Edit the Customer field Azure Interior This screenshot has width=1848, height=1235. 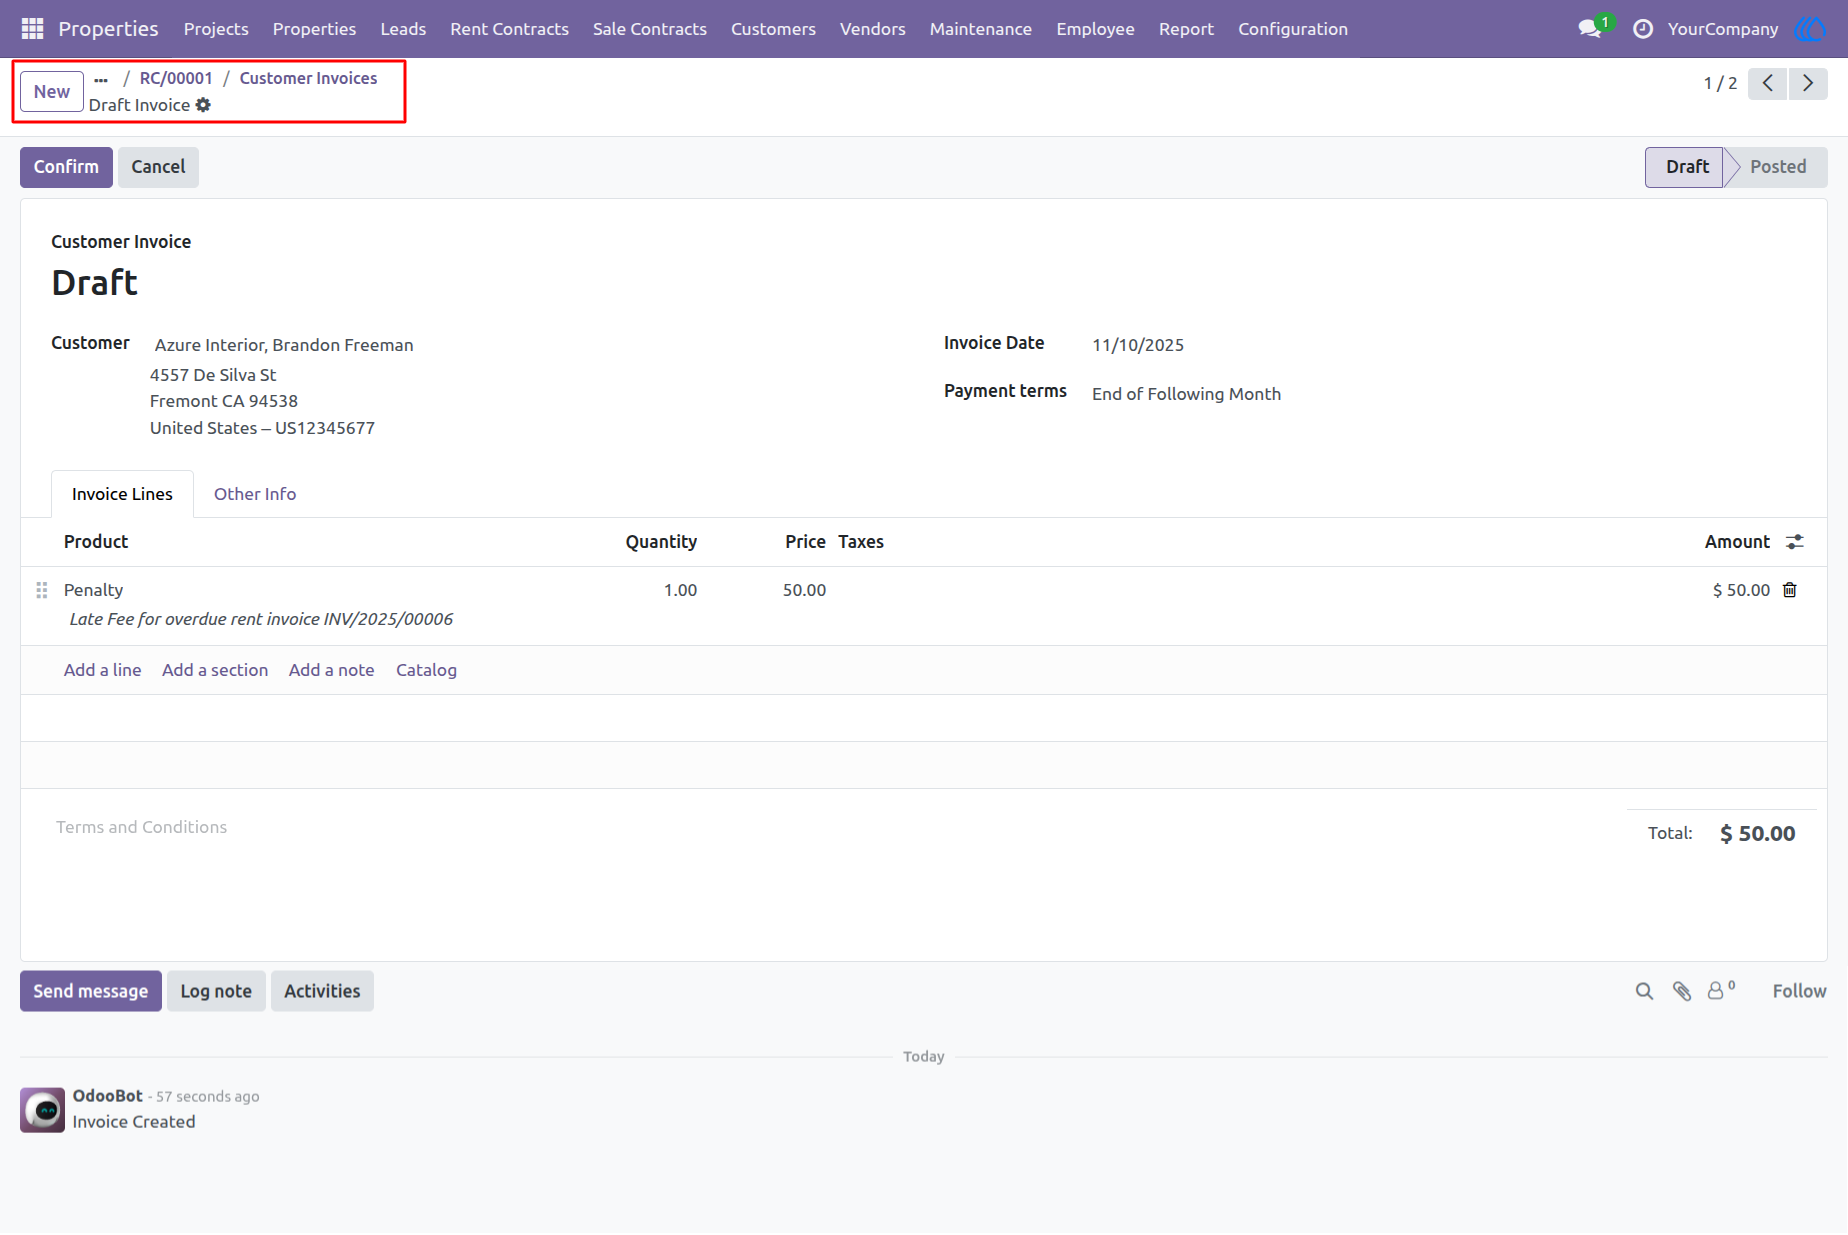(x=284, y=345)
